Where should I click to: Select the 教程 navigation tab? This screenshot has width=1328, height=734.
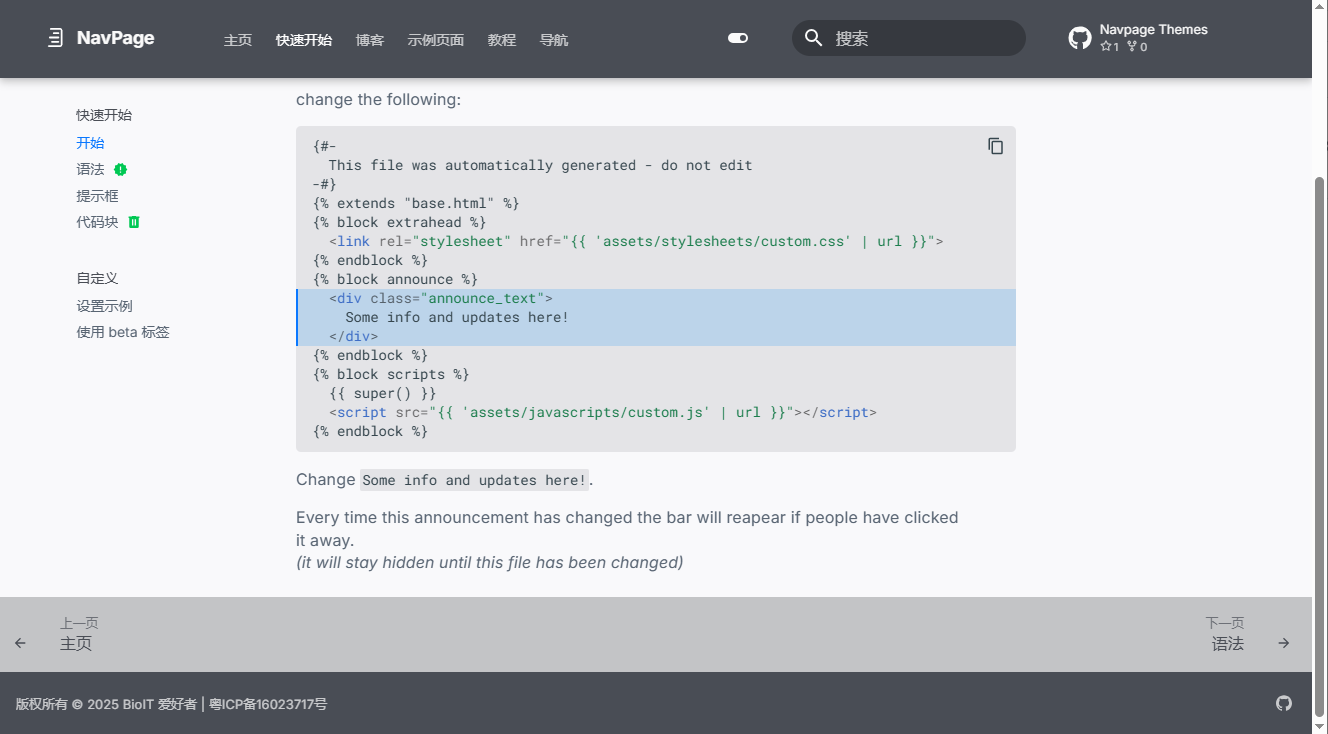tap(502, 40)
